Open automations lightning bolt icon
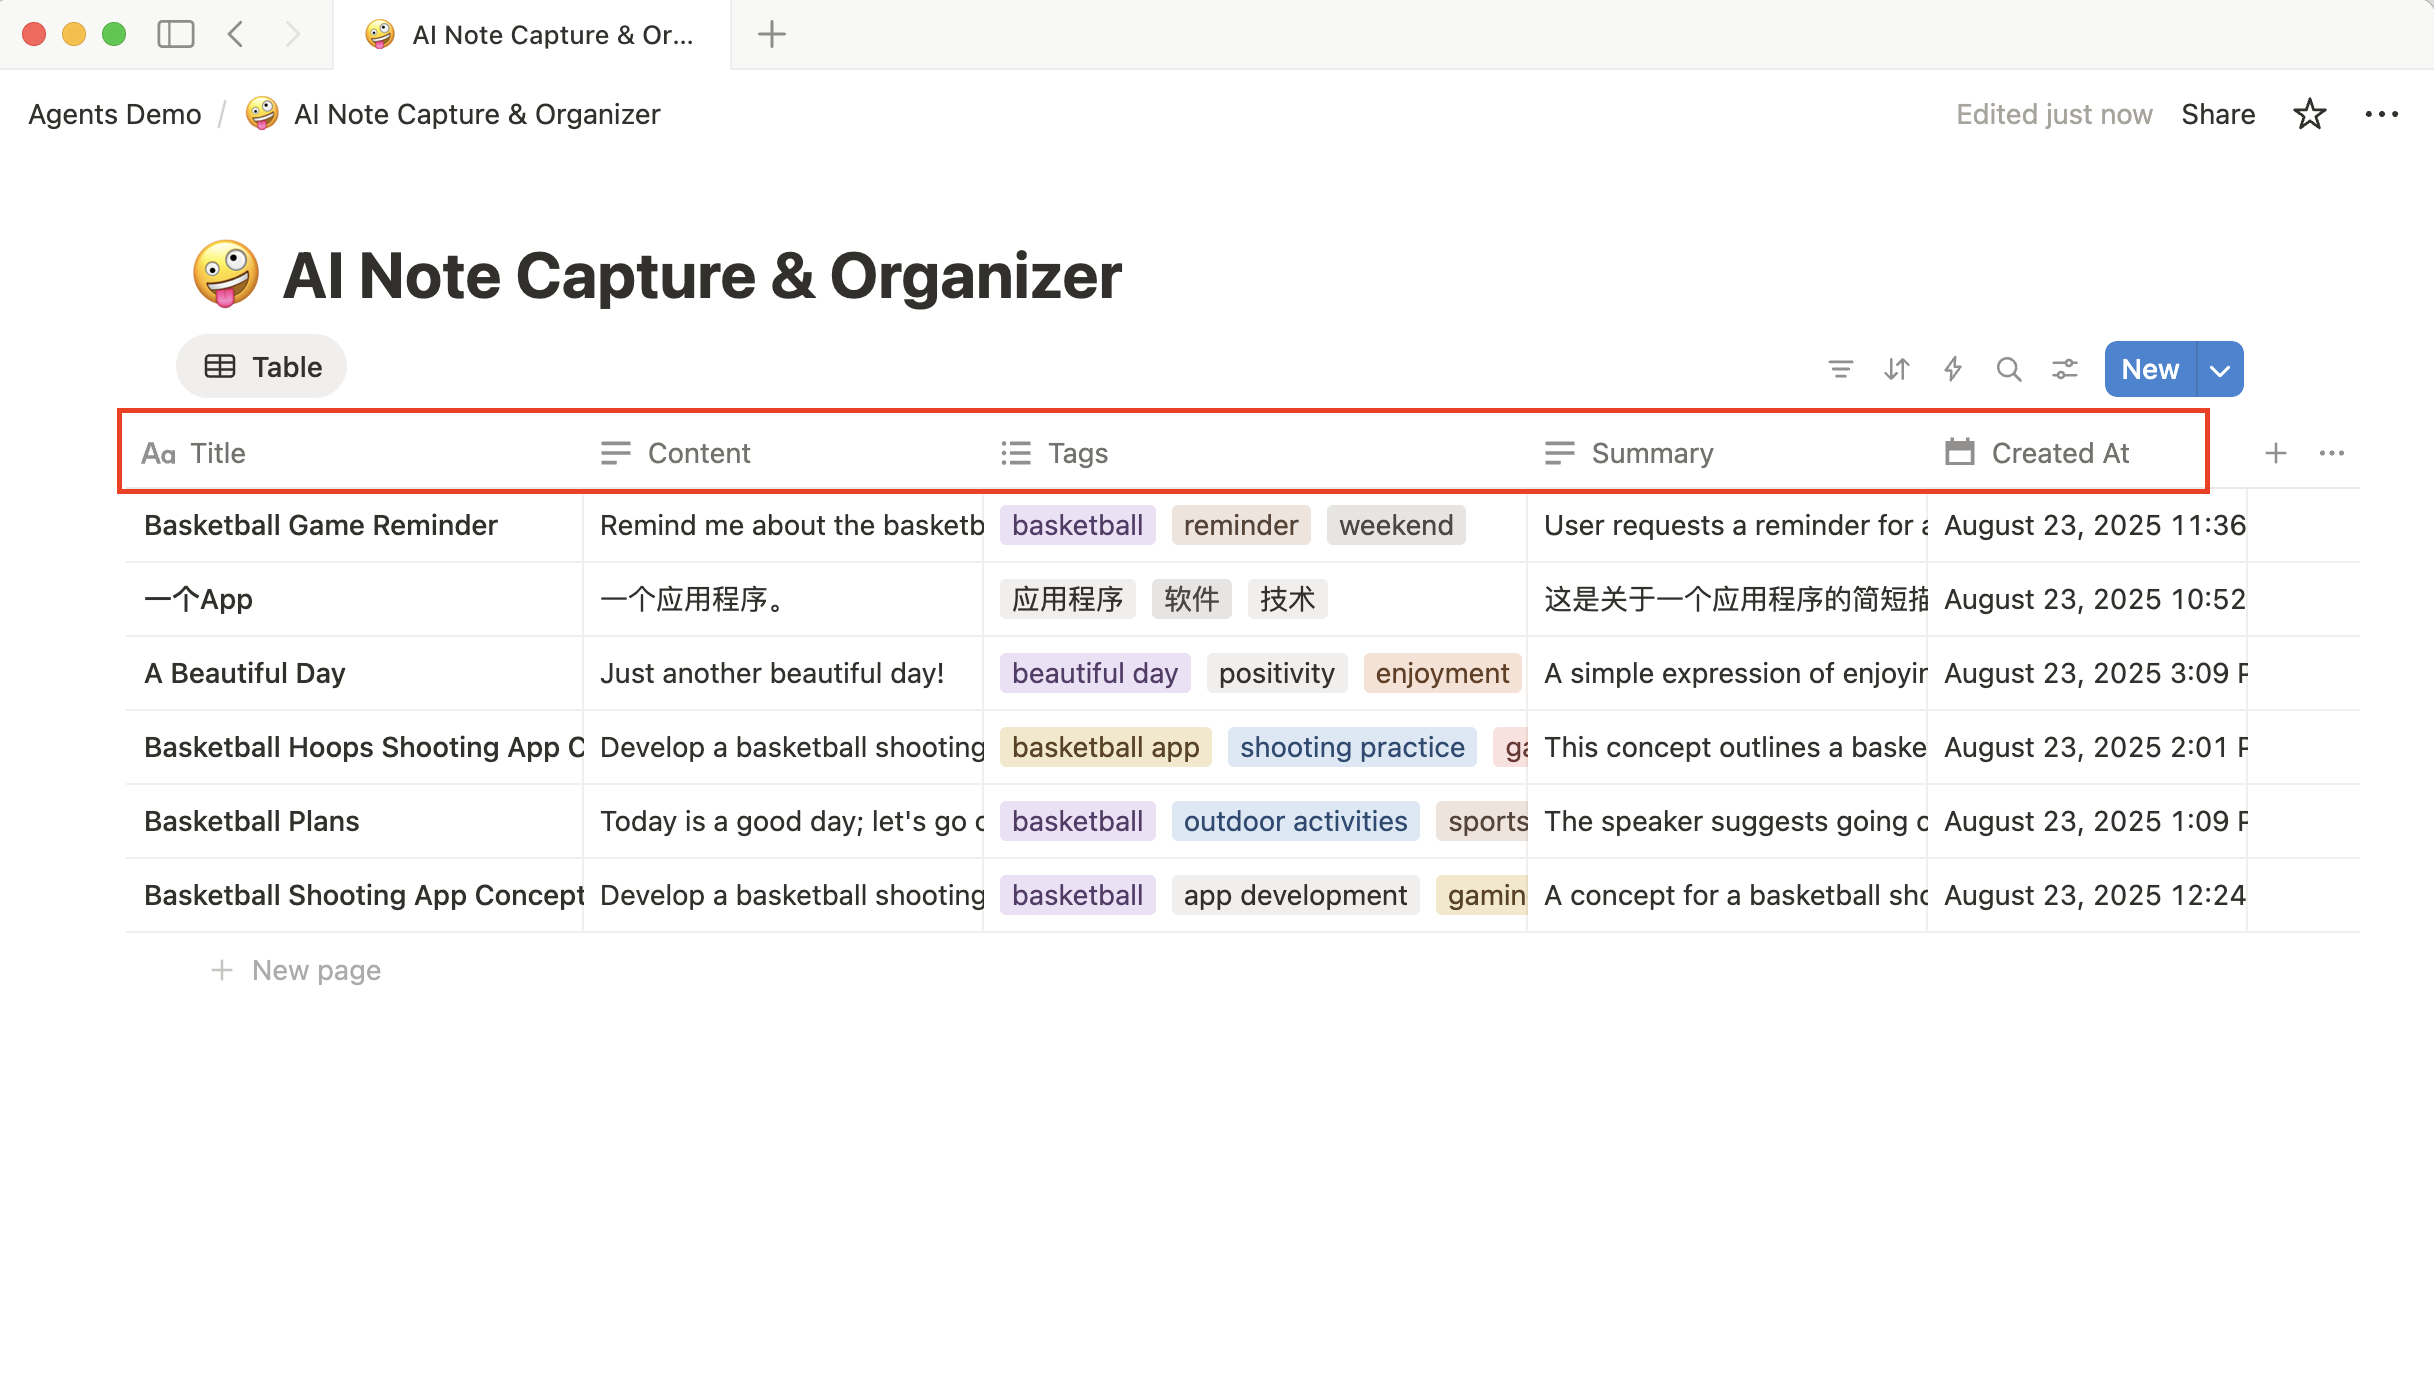Image resolution: width=2434 pixels, height=1382 pixels. (1952, 369)
